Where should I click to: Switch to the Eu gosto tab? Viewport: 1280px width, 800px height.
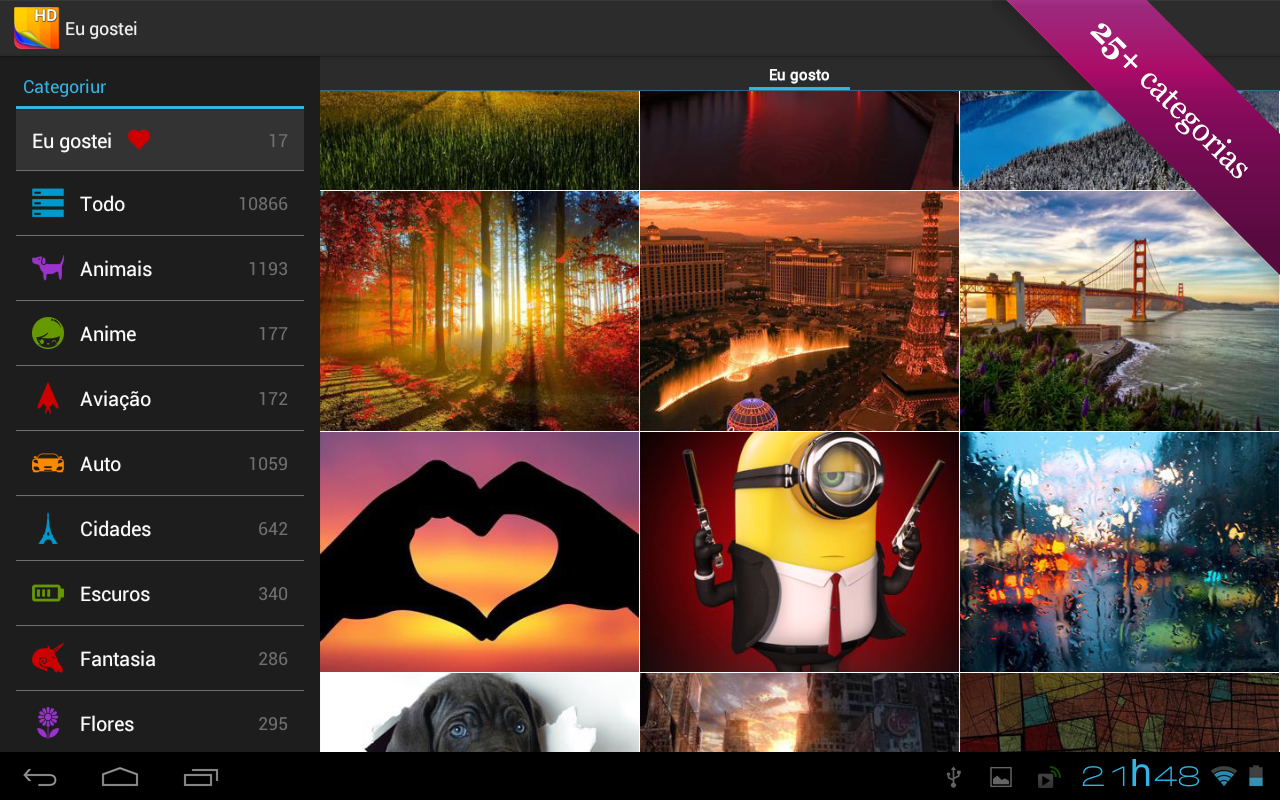(799, 75)
